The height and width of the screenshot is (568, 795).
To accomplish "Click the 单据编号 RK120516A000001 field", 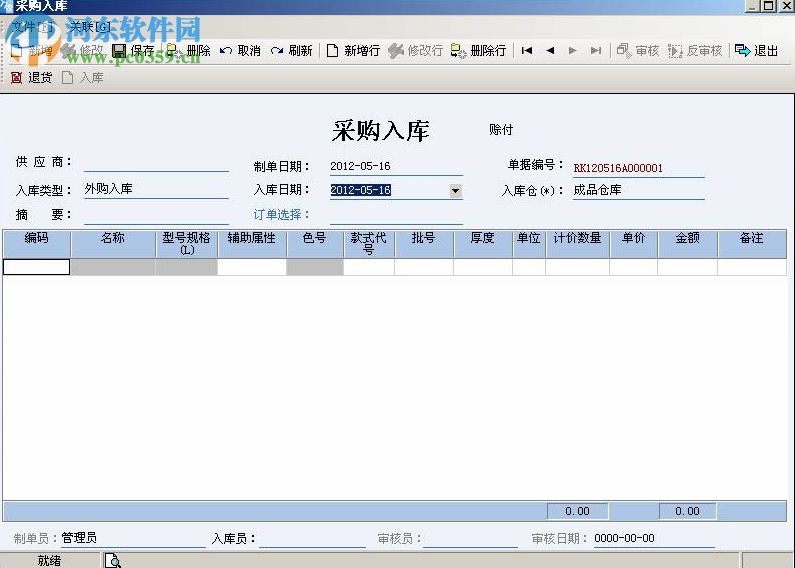I will [638, 168].
